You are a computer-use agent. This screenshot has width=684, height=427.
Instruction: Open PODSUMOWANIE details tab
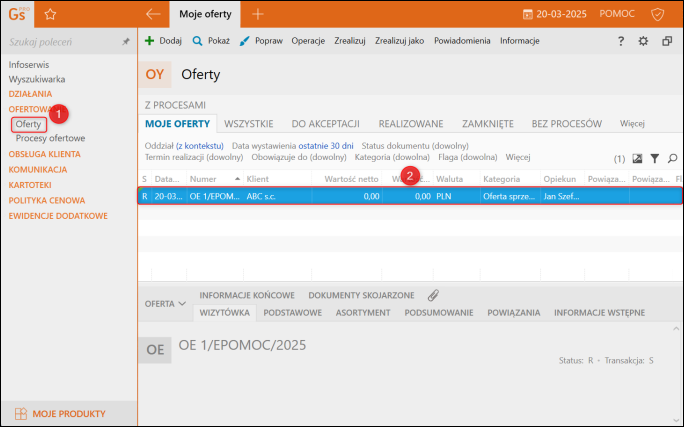(439, 313)
